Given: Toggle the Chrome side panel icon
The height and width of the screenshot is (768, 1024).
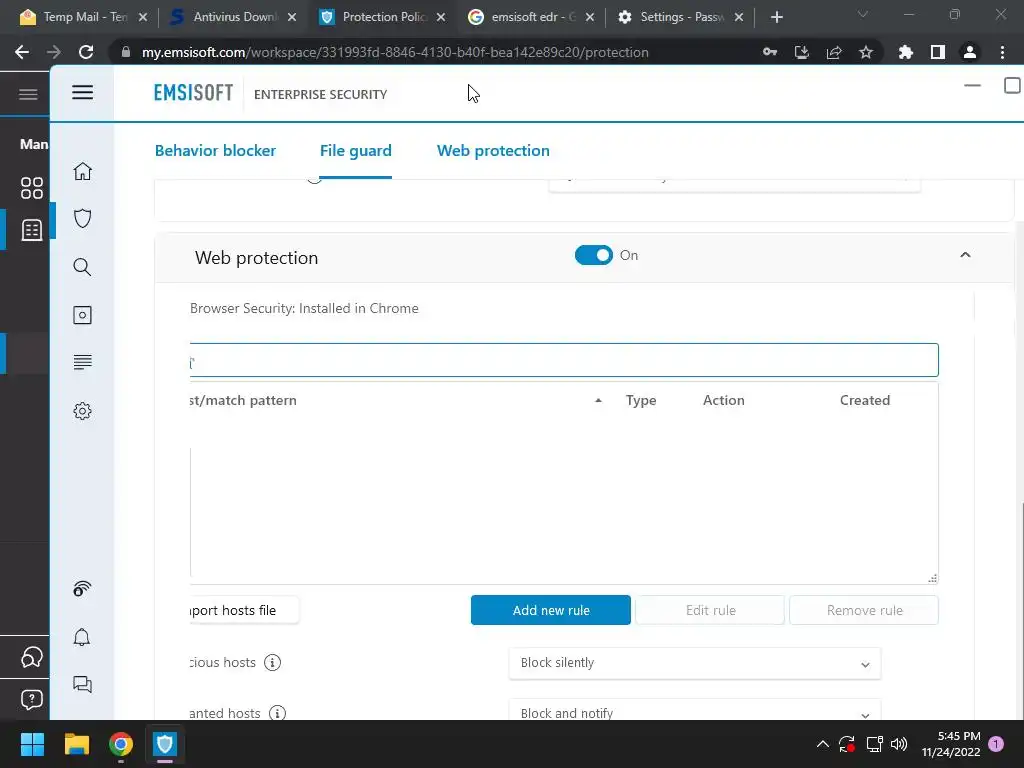Looking at the screenshot, I should click(938, 52).
